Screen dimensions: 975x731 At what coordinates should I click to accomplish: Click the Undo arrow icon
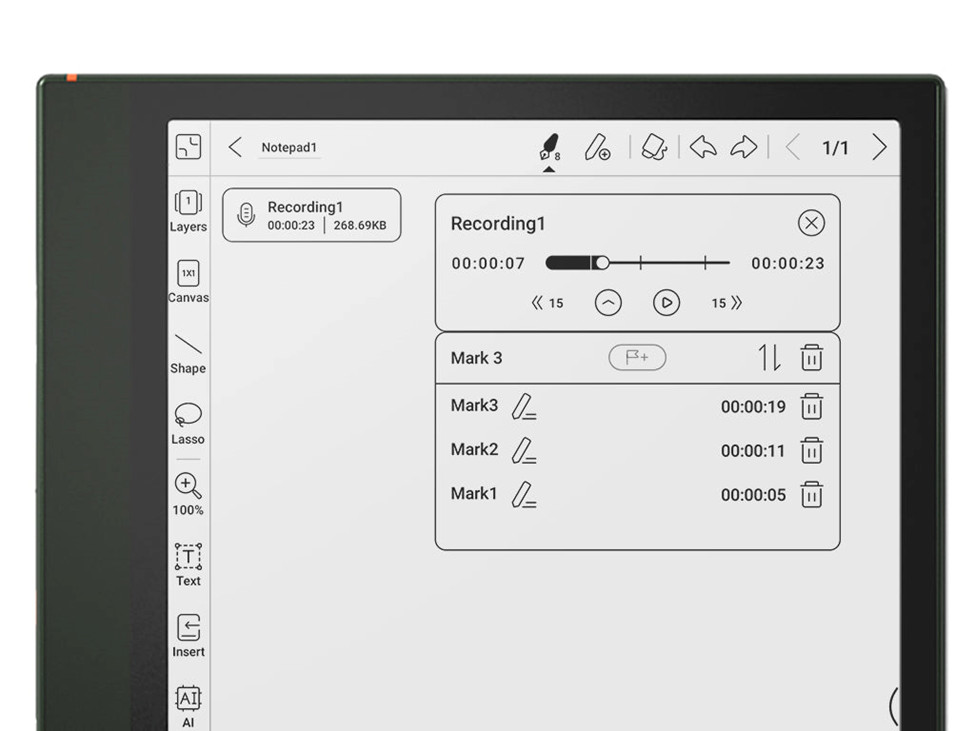tap(703, 147)
